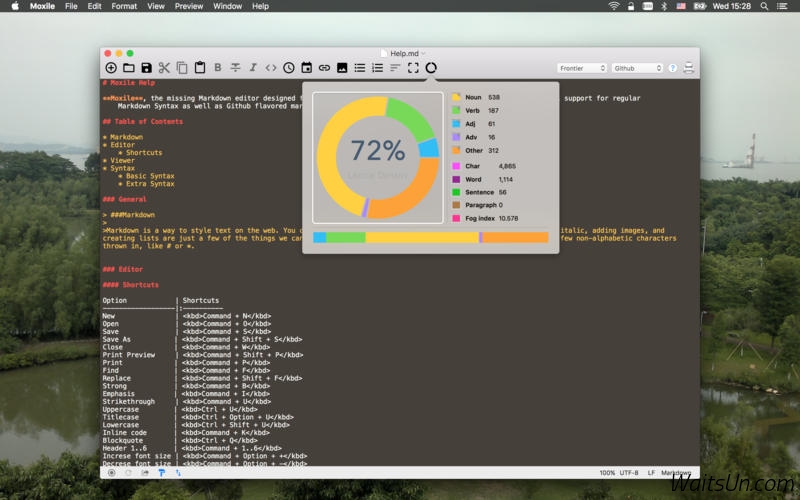The width and height of the screenshot is (800, 500).
Task: Click the yellow Noun color swatch
Action: click(x=456, y=97)
